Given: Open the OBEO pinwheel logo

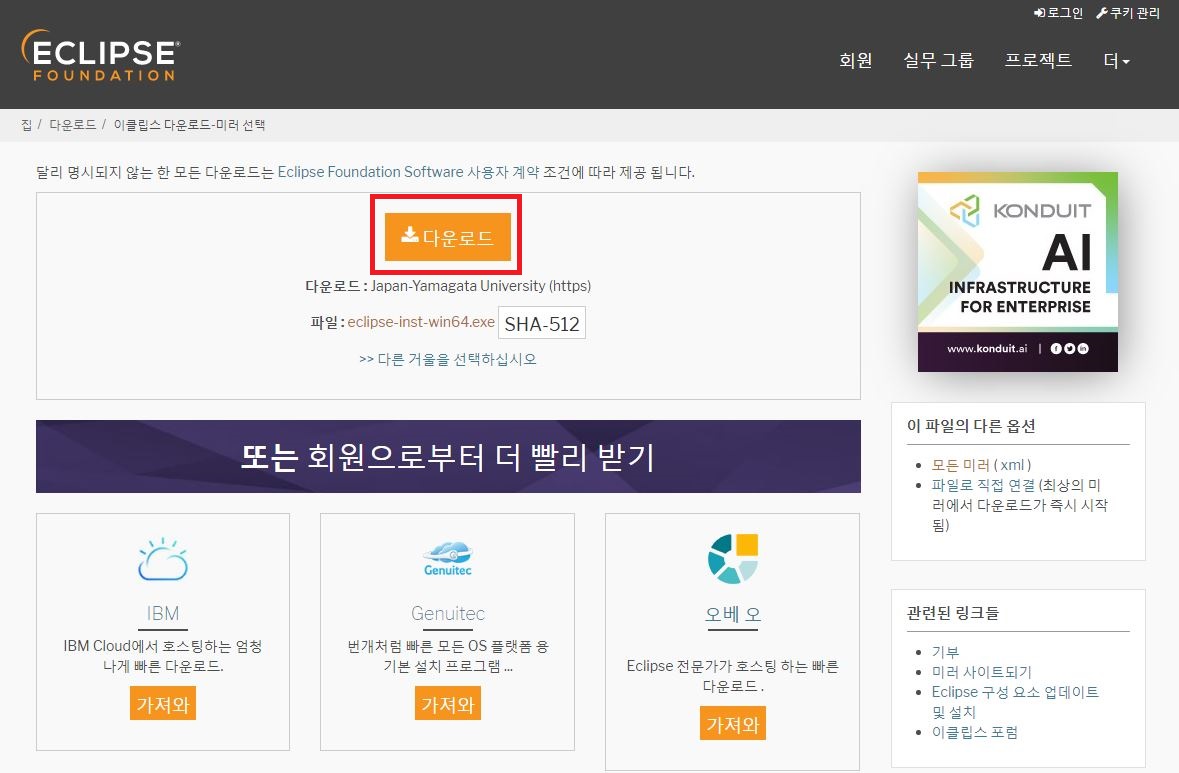Looking at the screenshot, I should tap(732, 559).
